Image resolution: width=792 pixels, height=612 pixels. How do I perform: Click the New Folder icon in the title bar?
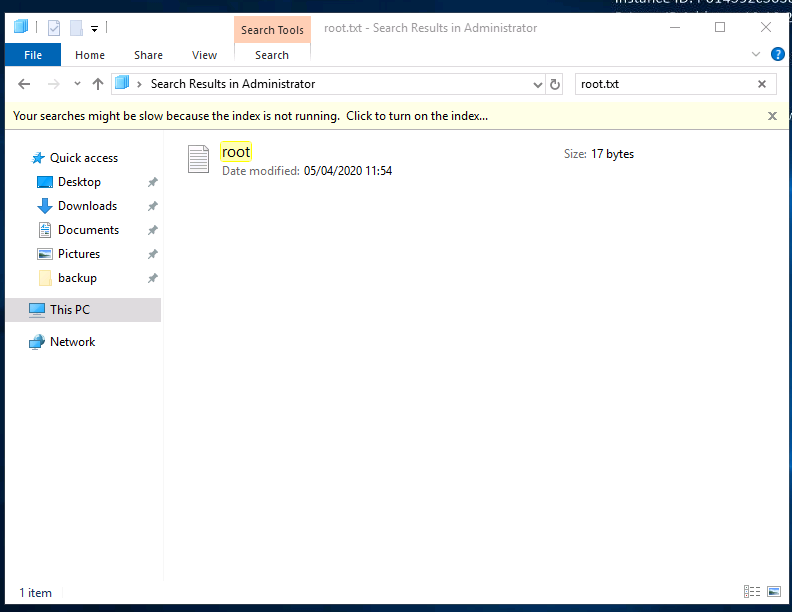76,28
